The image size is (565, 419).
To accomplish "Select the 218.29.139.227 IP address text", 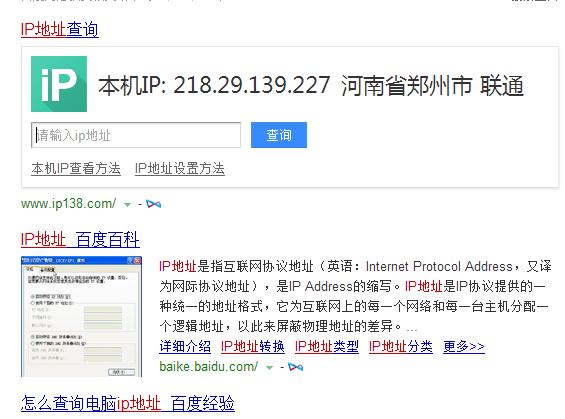I will 252,86.
